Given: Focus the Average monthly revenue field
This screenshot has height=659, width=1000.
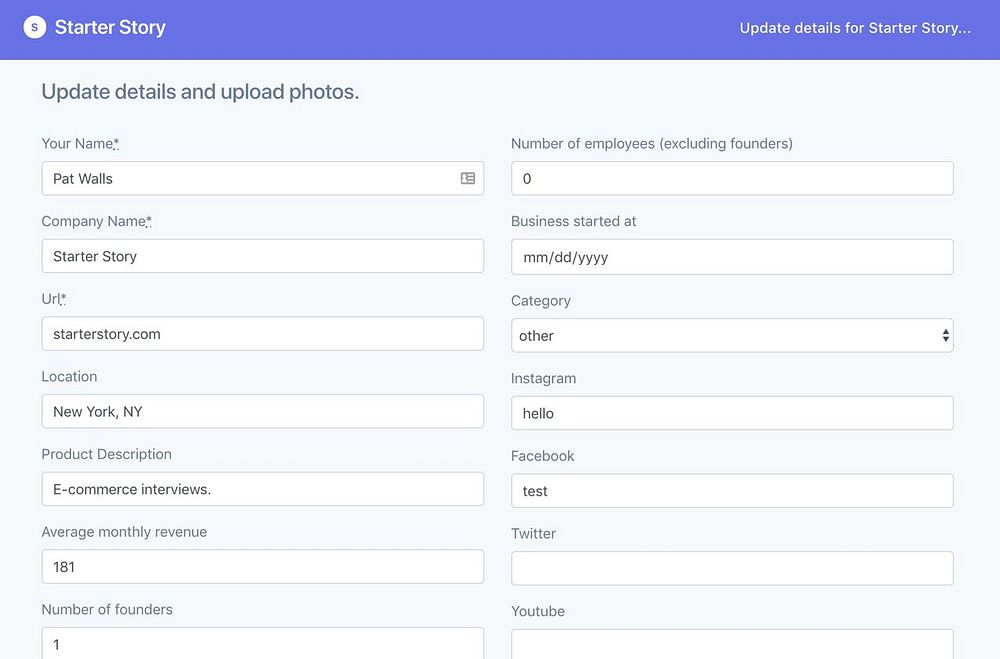Looking at the screenshot, I should point(262,567).
